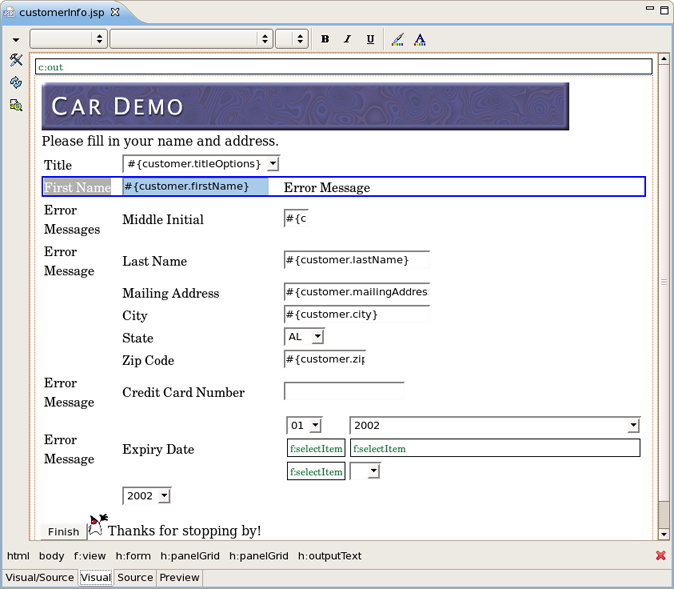
Task: Toggle Italic formatting
Action: click(347, 39)
